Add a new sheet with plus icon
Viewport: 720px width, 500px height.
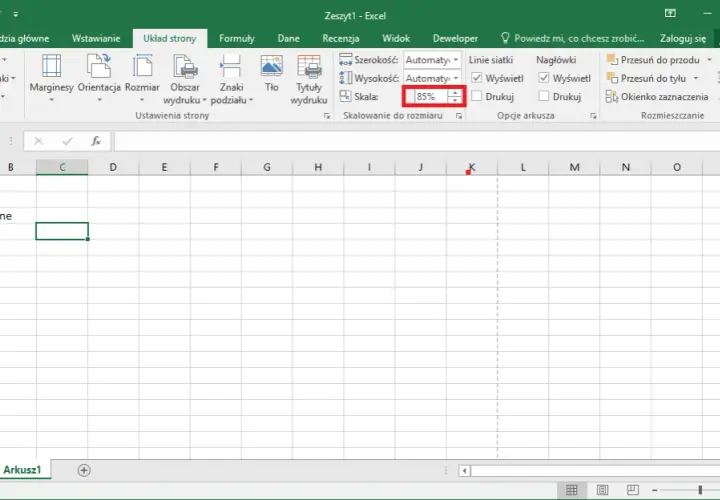point(84,470)
